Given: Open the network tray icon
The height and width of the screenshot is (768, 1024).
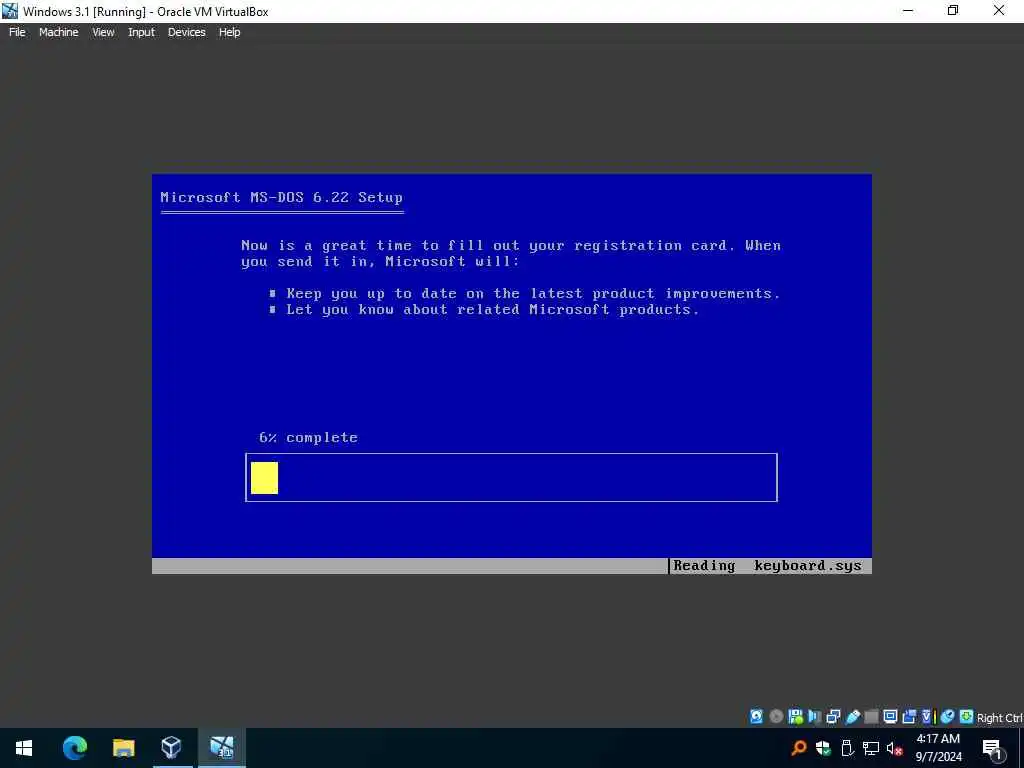Looking at the screenshot, I should (871, 748).
